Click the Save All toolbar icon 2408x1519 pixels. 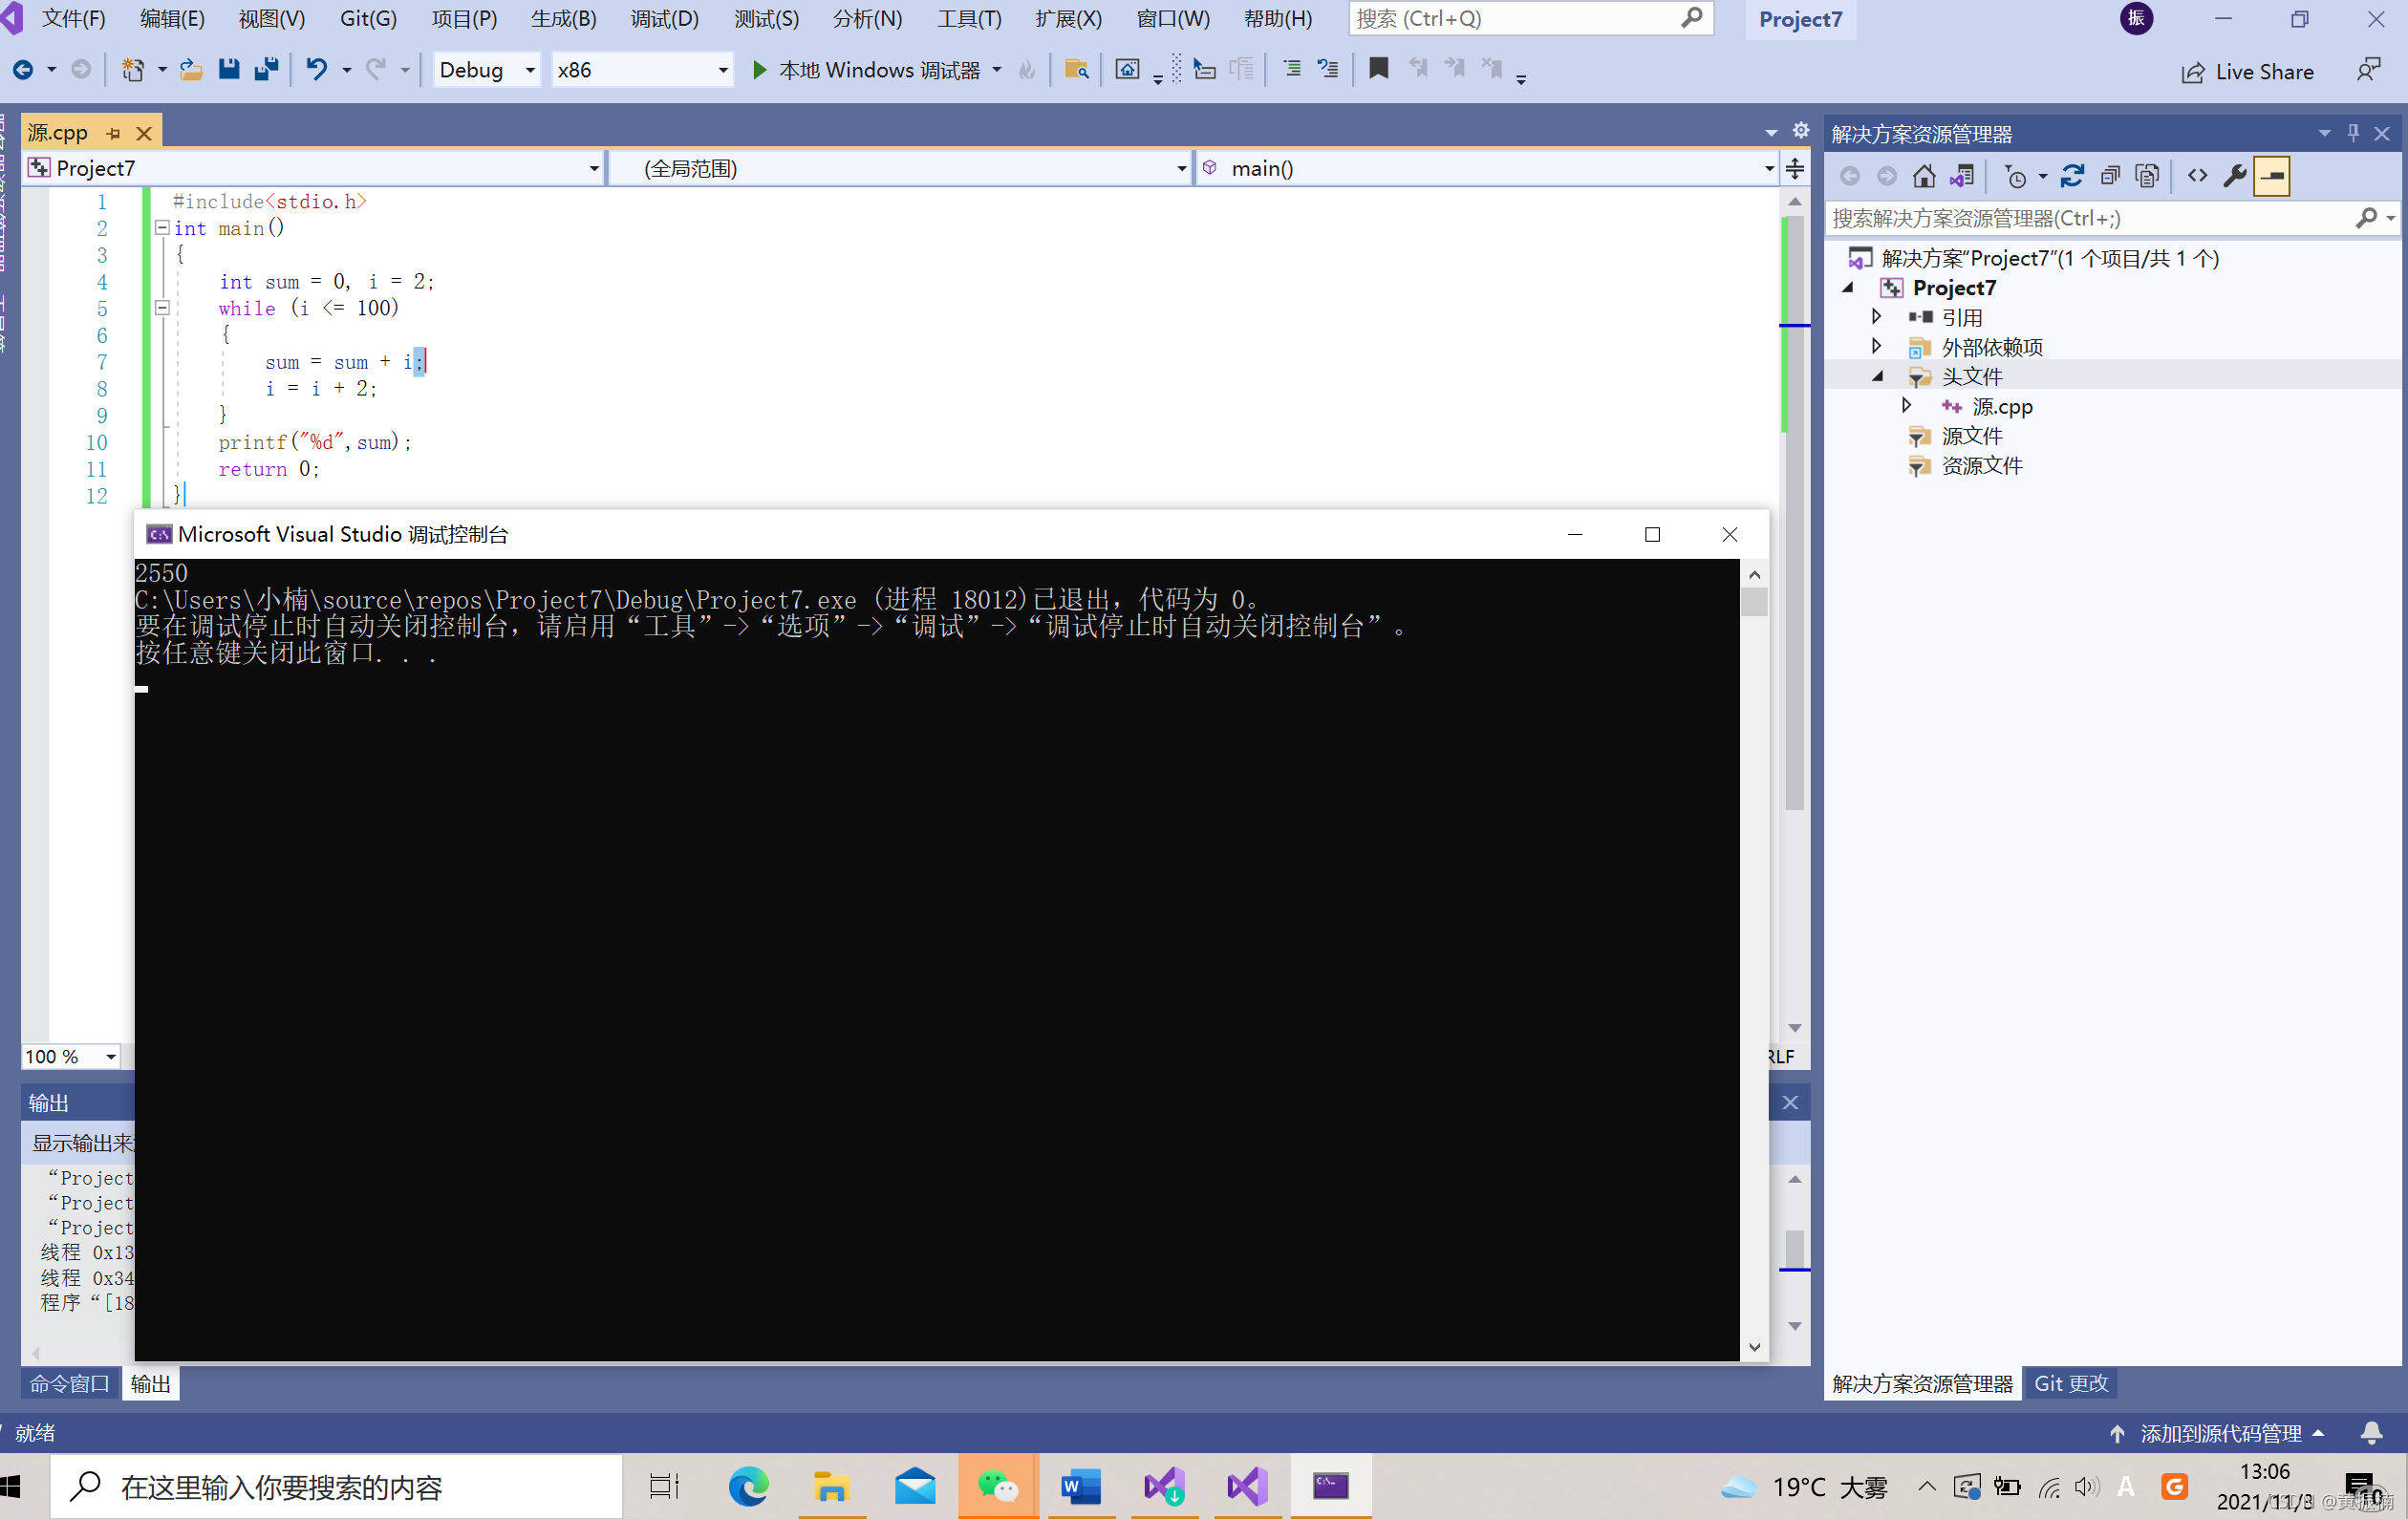click(266, 69)
